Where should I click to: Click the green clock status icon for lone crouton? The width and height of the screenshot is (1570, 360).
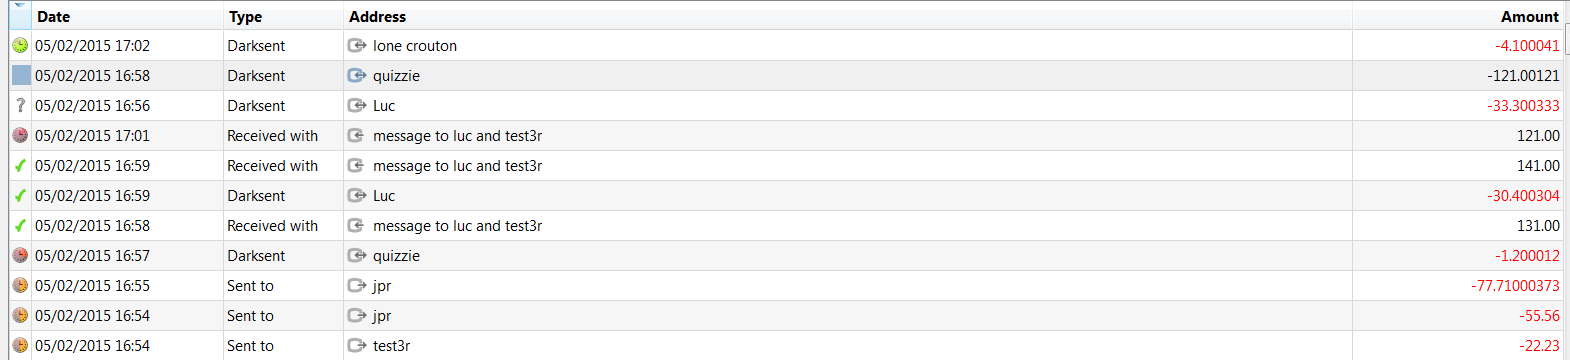(20, 45)
